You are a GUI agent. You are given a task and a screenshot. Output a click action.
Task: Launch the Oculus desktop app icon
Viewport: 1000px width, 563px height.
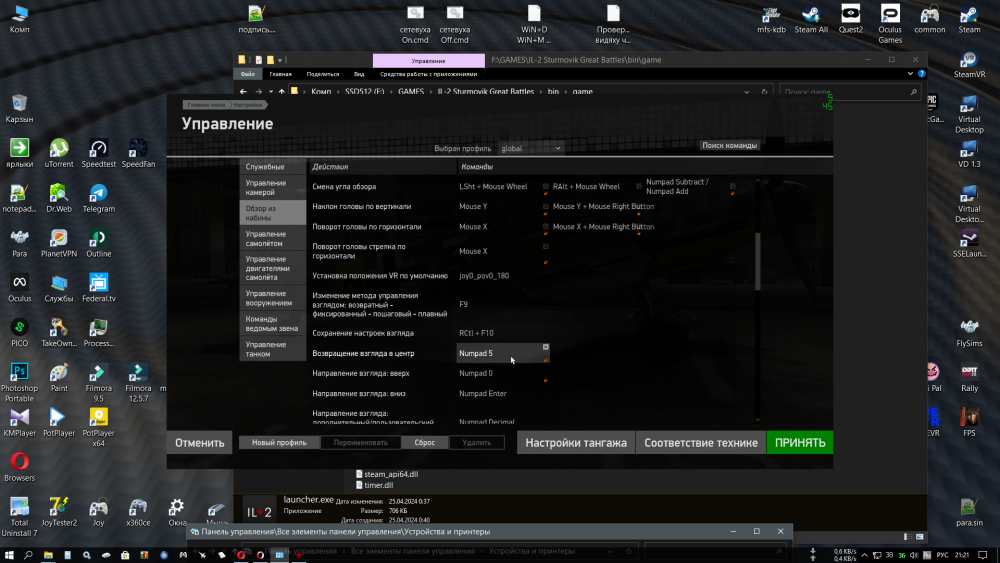[x=19, y=288]
